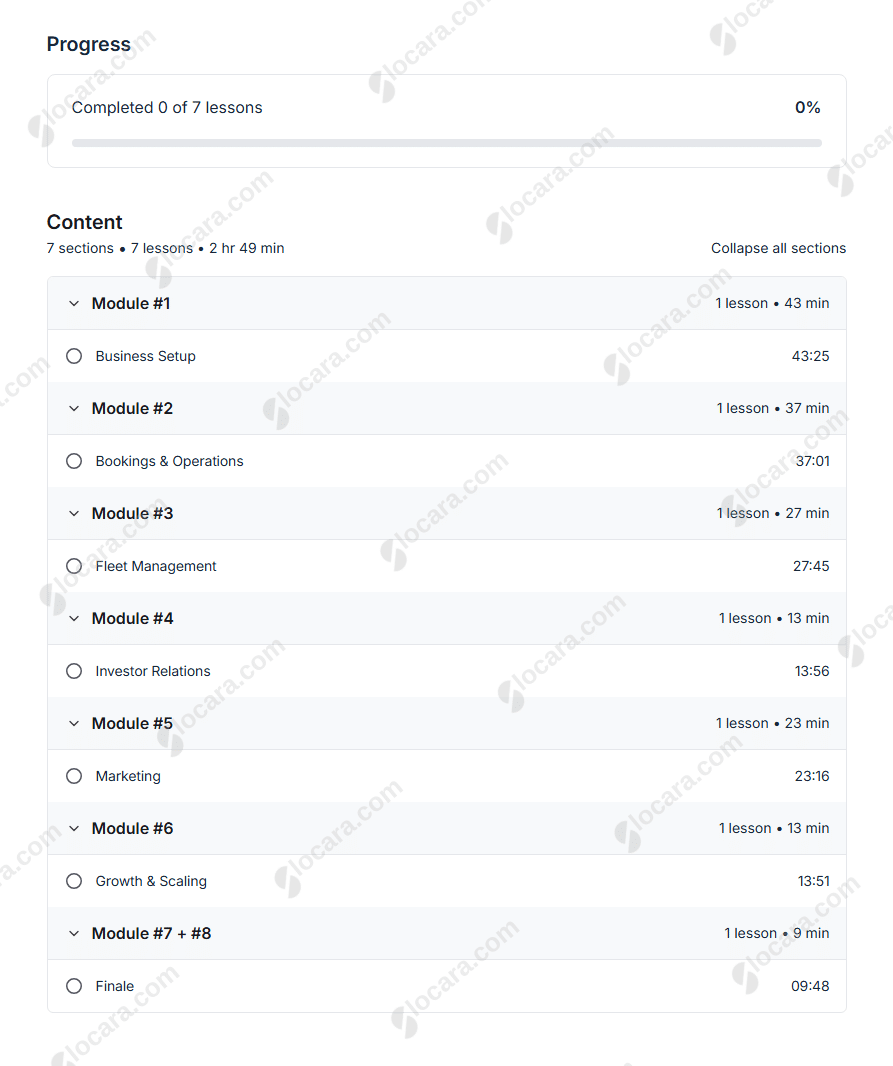This screenshot has height=1066, width=893.
Task: Mark Investor Relations as complete
Action: coord(74,670)
